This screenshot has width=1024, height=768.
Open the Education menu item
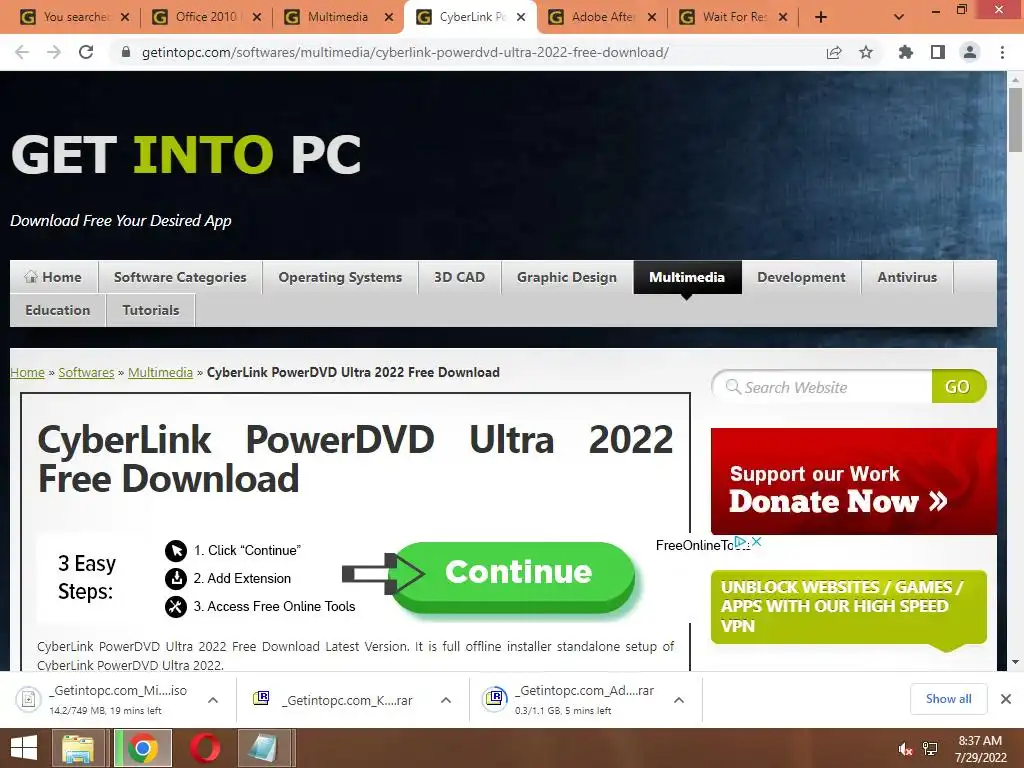57,310
